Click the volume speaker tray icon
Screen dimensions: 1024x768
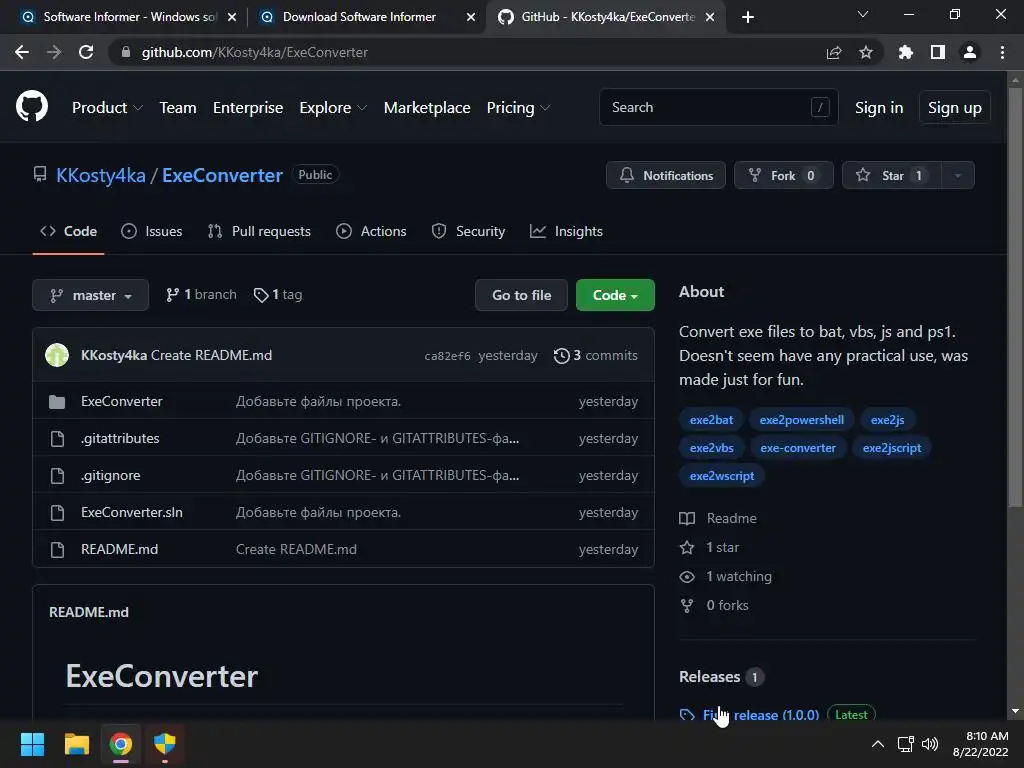point(930,744)
